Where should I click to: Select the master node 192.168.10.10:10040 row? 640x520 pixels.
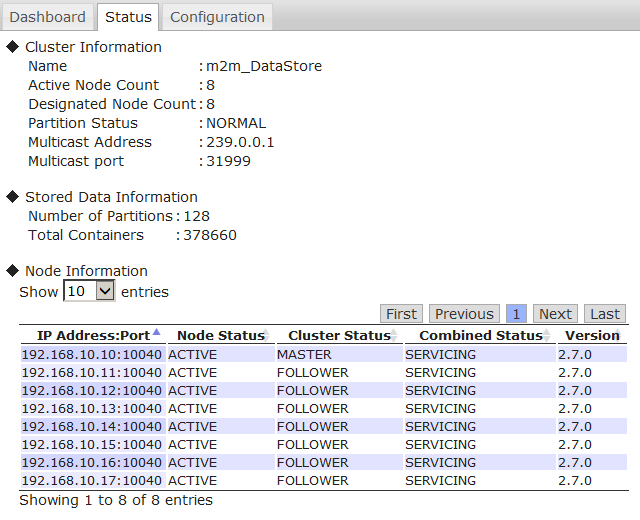coord(92,355)
